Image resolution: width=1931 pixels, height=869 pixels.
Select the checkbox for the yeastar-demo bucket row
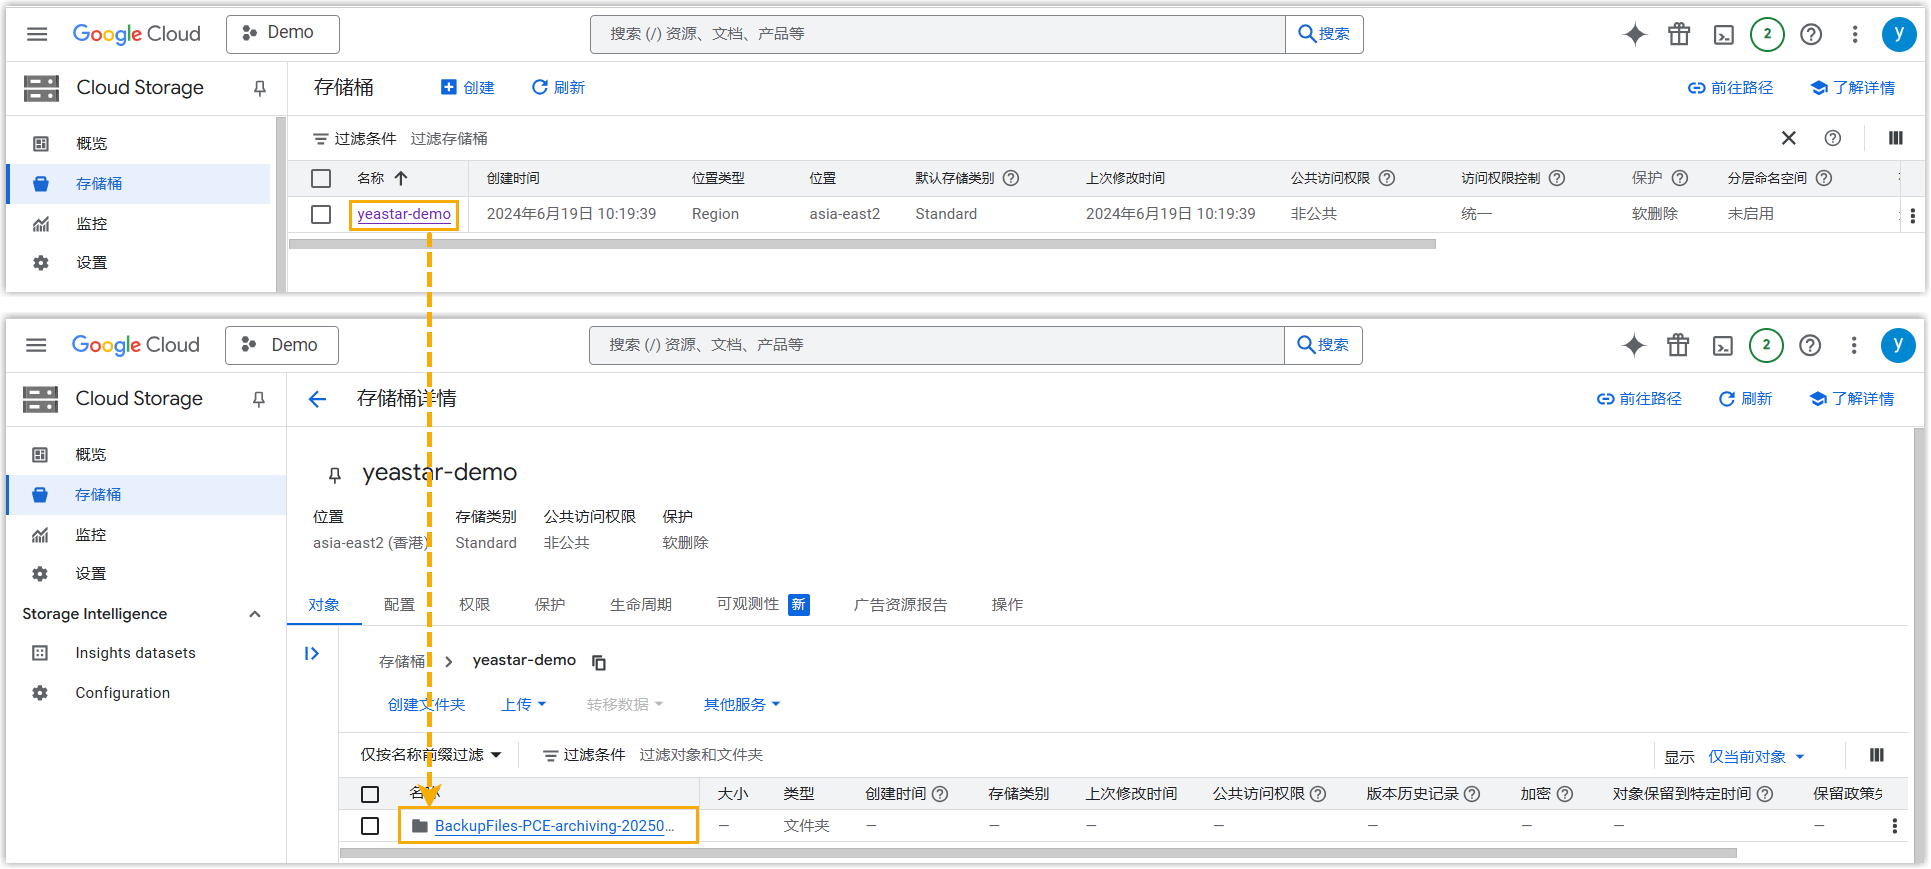pos(321,214)
